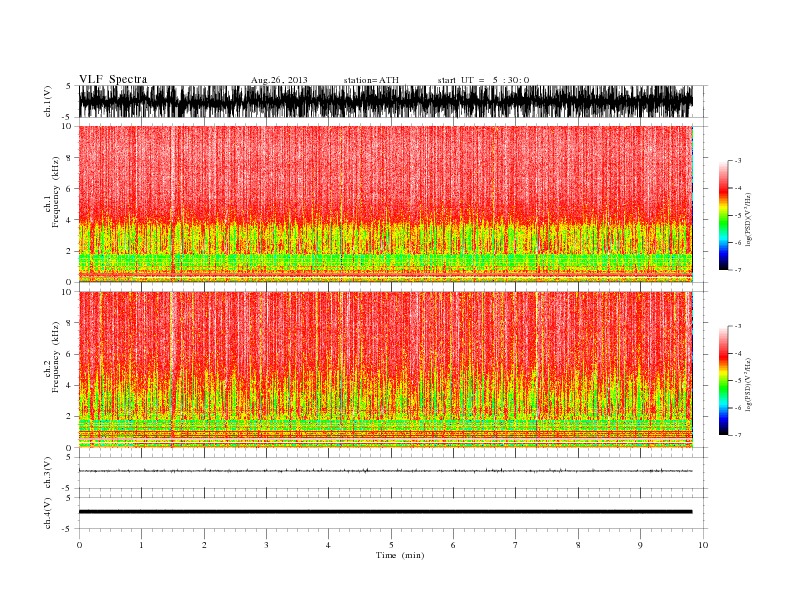Click the ch.1 "Frequency (kHz)" axis label

(56, 192)
